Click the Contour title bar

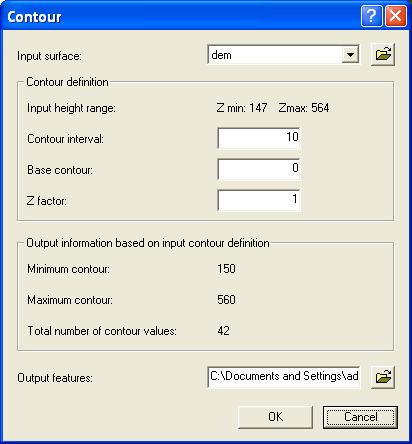[180, 16]
